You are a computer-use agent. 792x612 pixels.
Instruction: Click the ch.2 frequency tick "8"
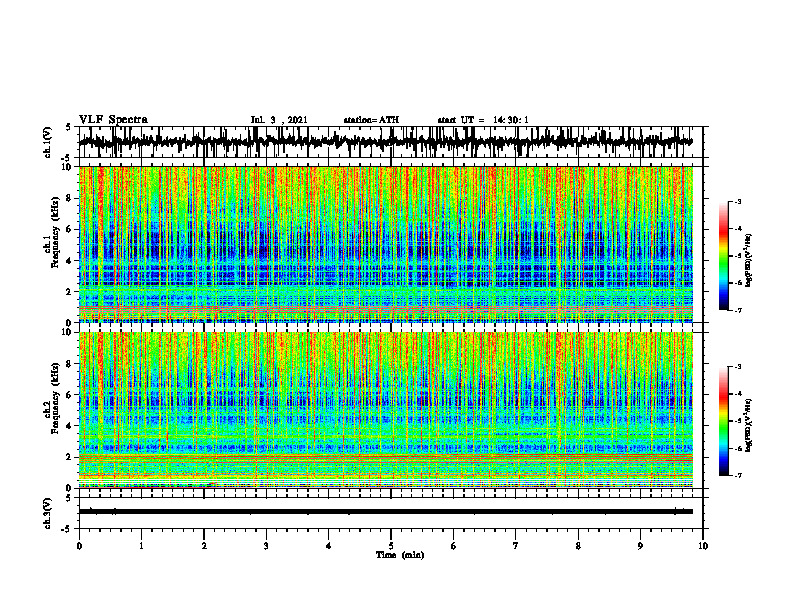(x=69, y=364)
